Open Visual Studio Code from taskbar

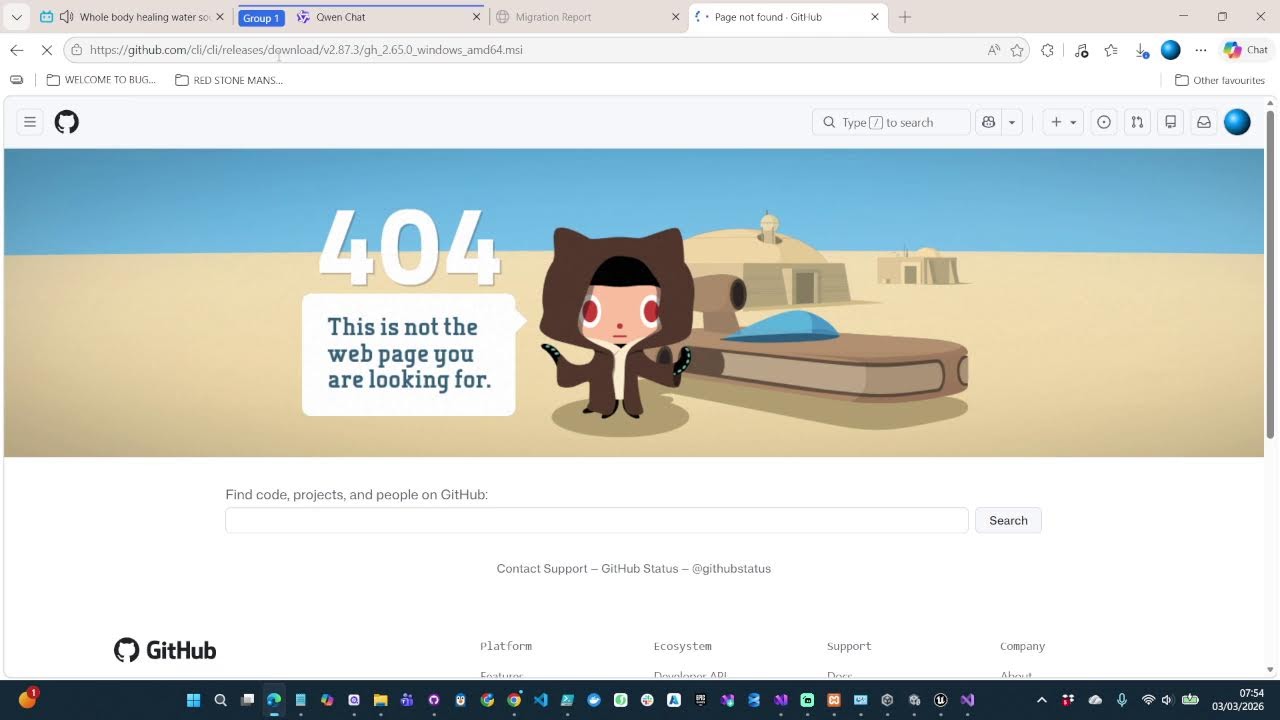pos(541,700)
